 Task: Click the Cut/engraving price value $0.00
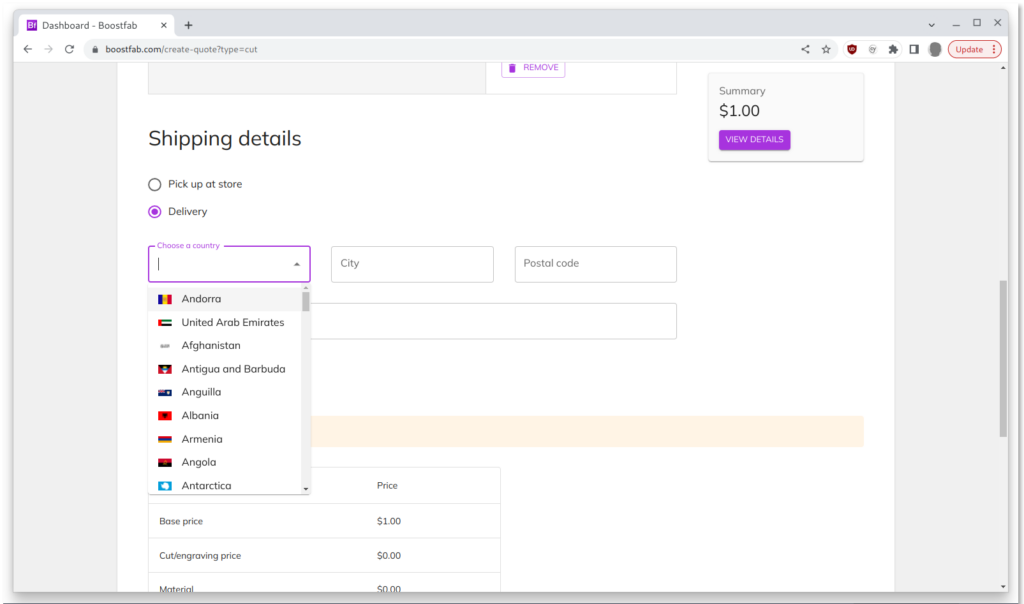click(x=389, y=556)
